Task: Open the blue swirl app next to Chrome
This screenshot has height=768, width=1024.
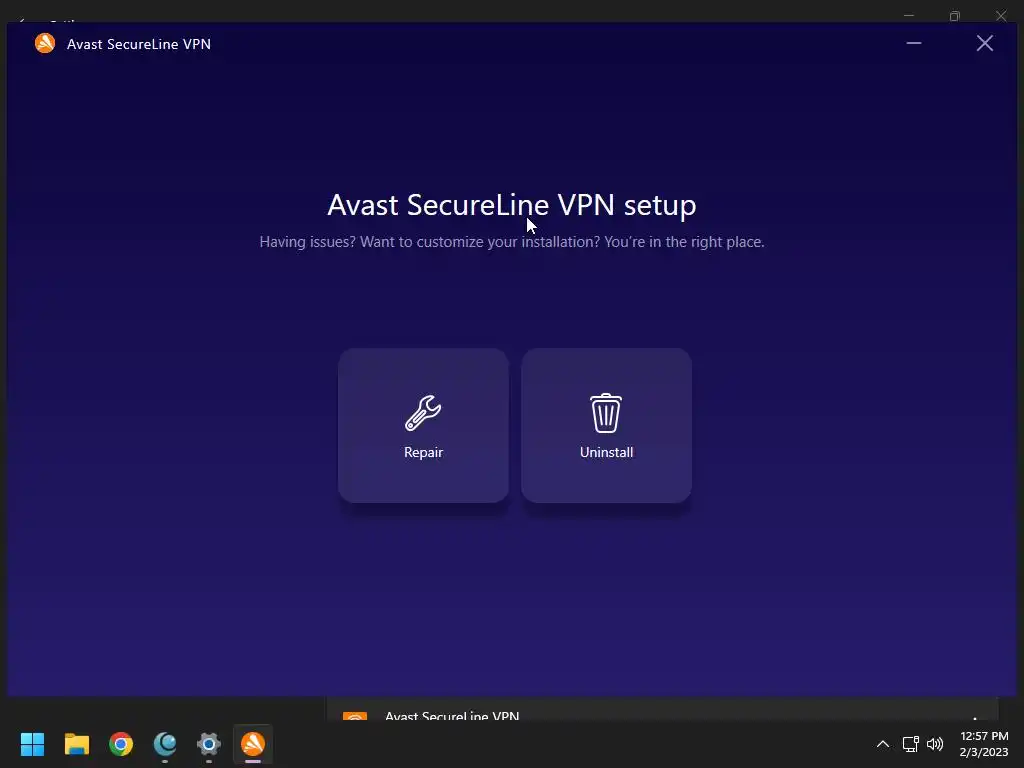Action: [165, 744]
